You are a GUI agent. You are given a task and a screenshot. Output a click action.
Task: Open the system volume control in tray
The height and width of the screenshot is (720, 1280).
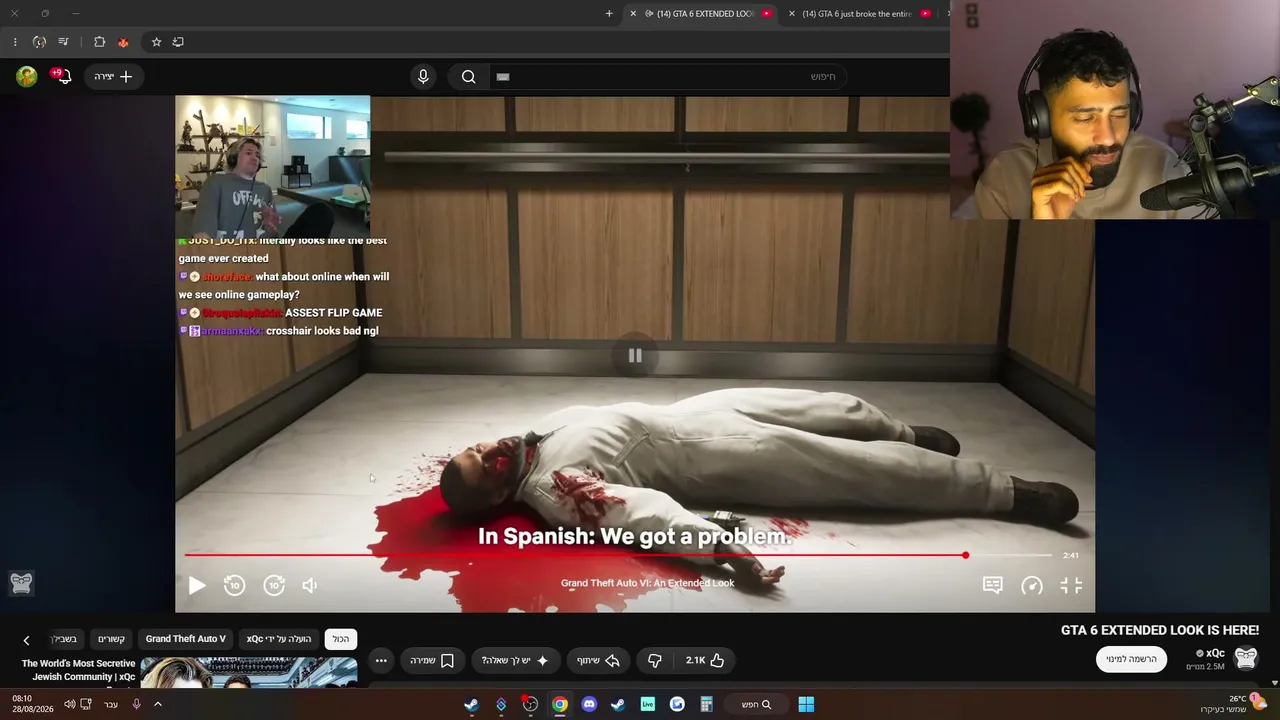pos(70,704)
